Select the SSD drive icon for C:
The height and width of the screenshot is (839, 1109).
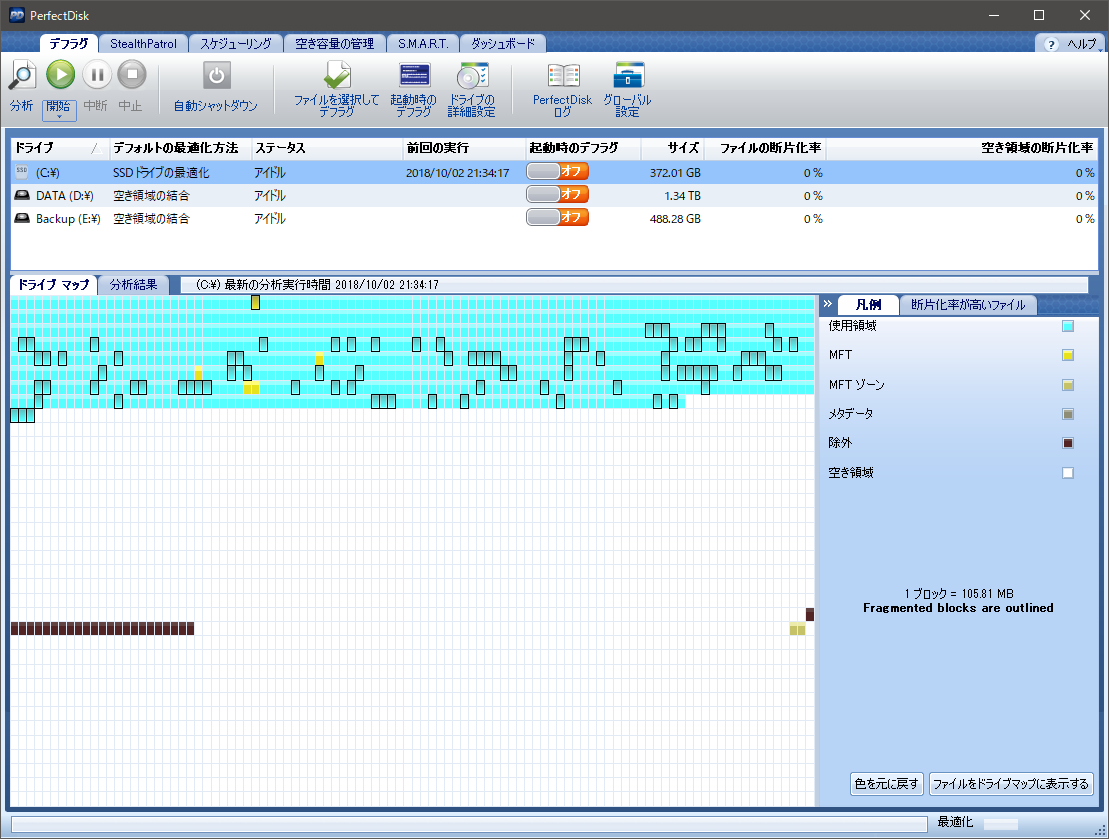(x=22, y=172)
